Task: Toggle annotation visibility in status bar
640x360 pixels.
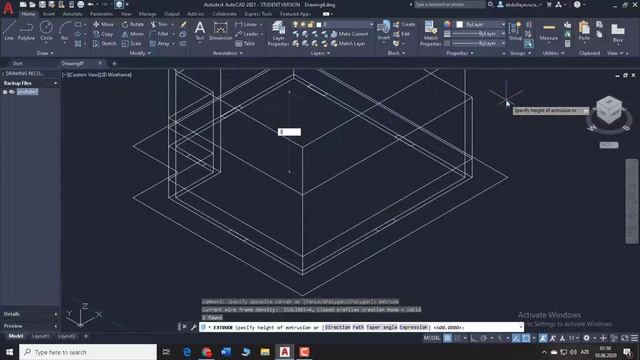Action: coord(543,338)
